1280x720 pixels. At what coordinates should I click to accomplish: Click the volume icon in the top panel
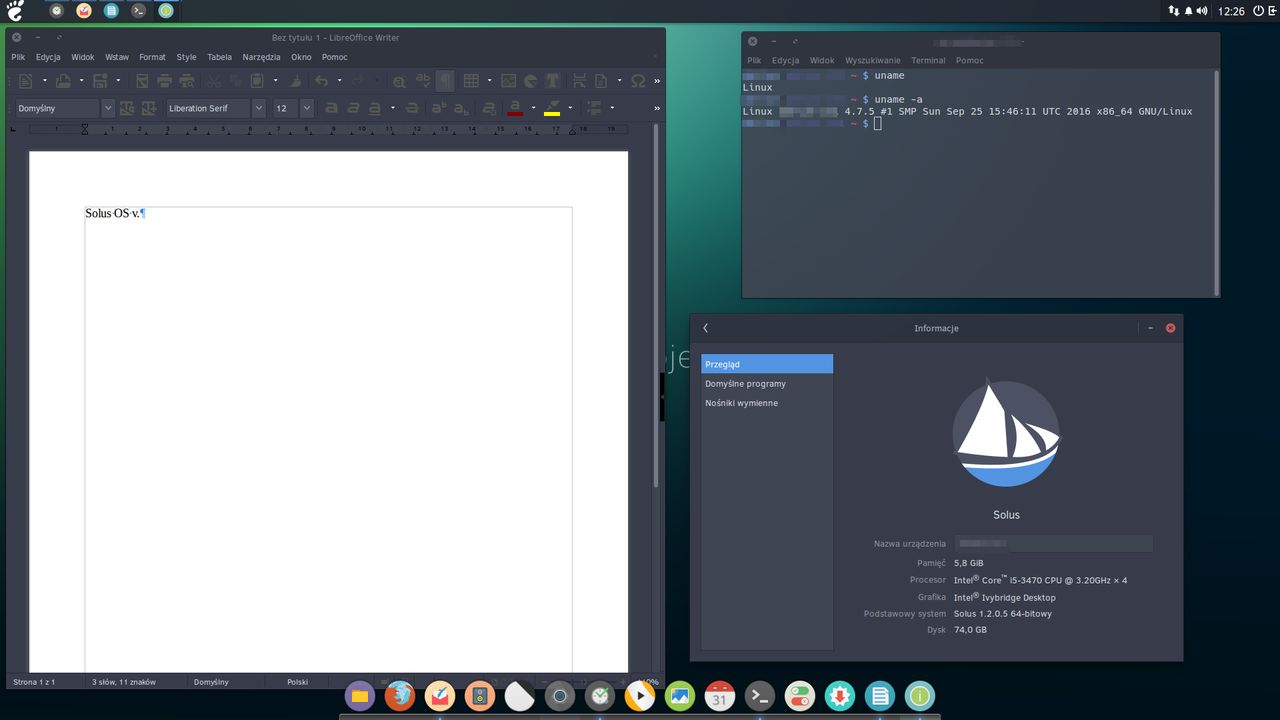click(x=1202, y=11)
